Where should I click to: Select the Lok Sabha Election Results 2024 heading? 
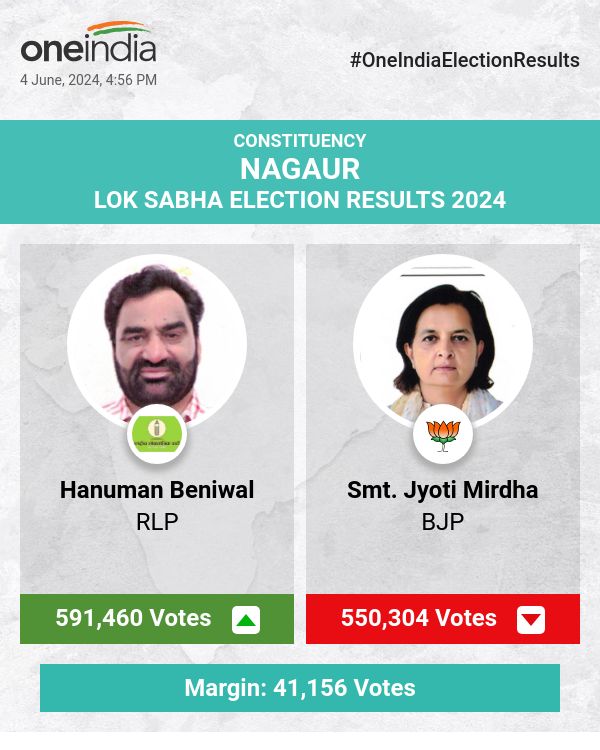[x=300, y=199]
